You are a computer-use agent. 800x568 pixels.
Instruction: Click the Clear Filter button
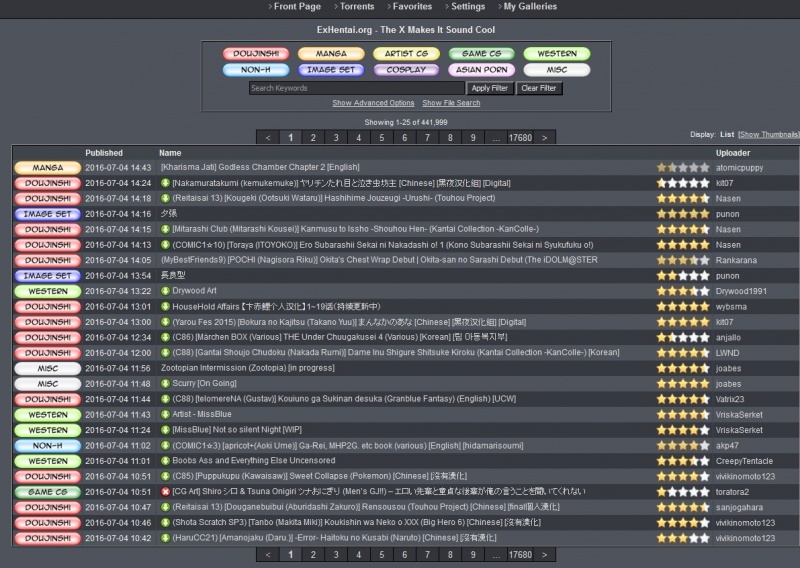539,88
